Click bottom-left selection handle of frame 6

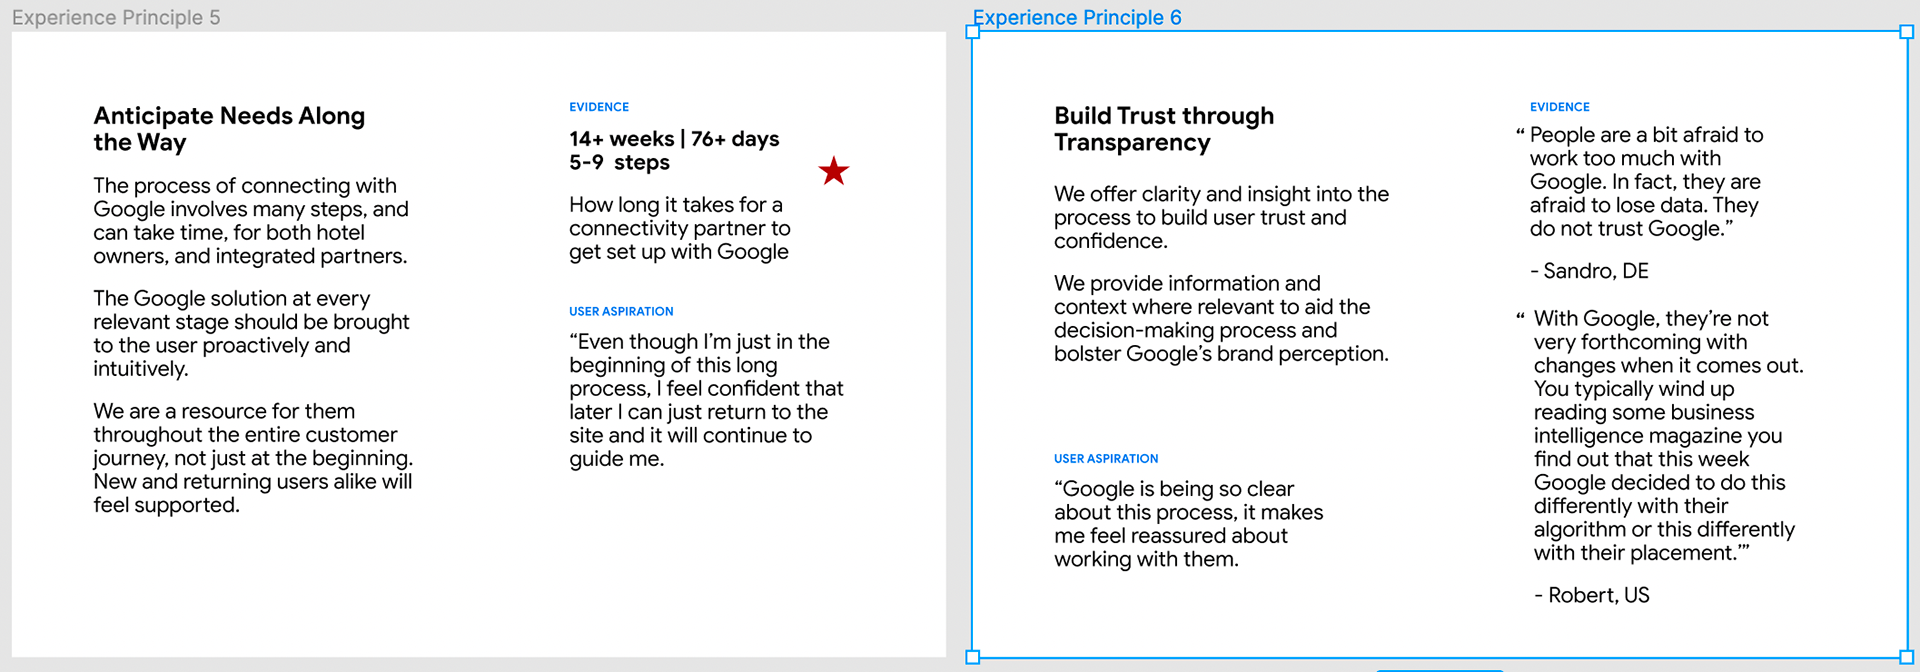coord(972,657)
